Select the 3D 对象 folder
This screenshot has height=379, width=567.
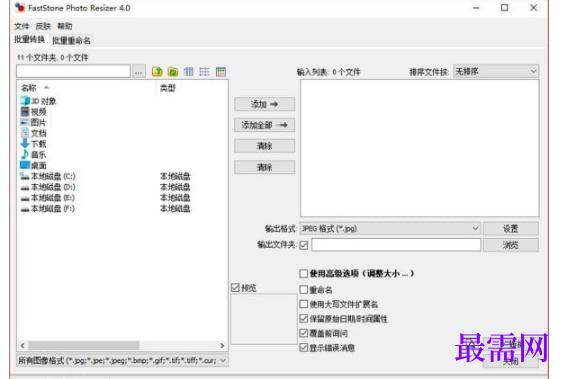point(38,101)
